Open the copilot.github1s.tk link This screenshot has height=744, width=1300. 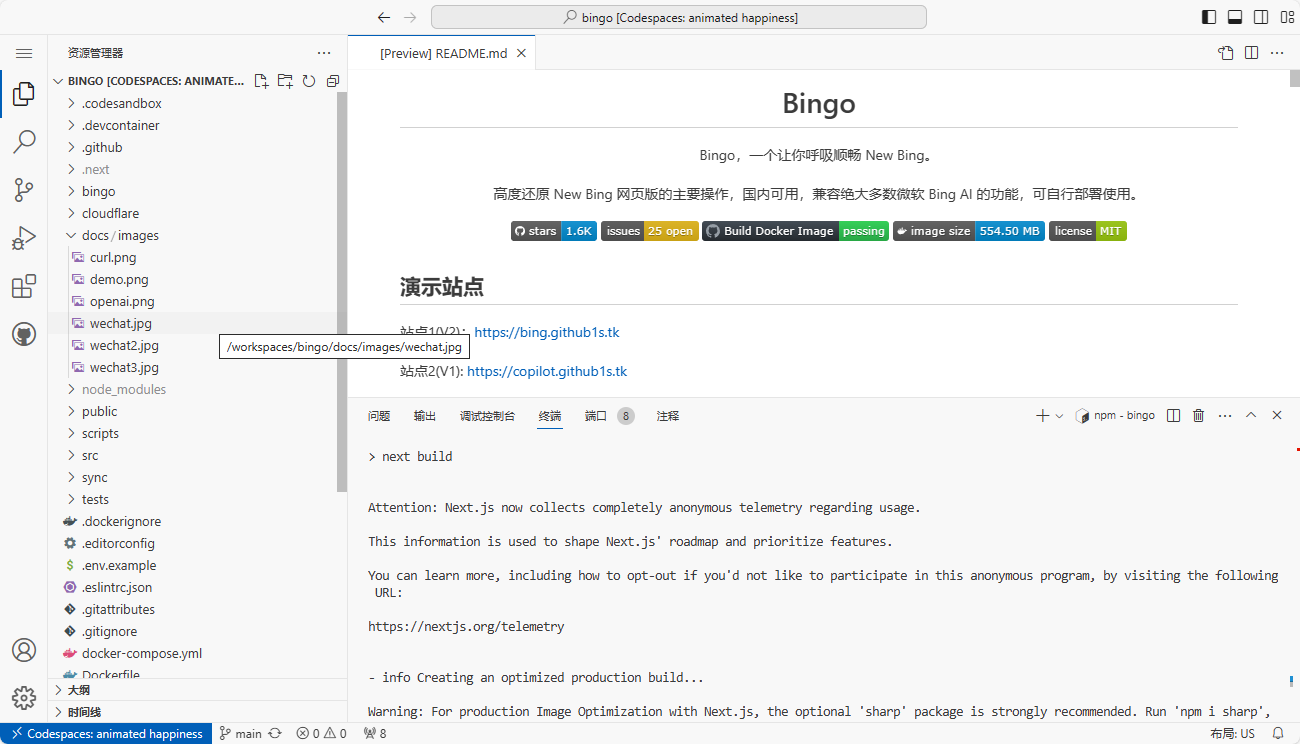pyautogui.click(x=547, y=371)
